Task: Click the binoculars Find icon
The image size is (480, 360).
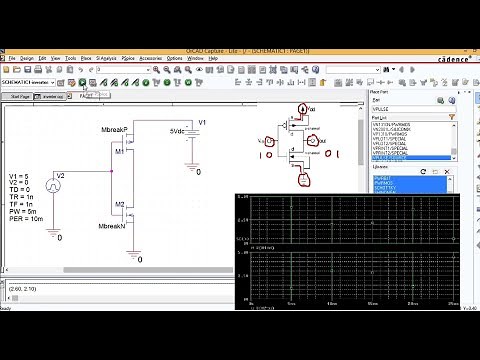Action: click(x=386, y=69)
